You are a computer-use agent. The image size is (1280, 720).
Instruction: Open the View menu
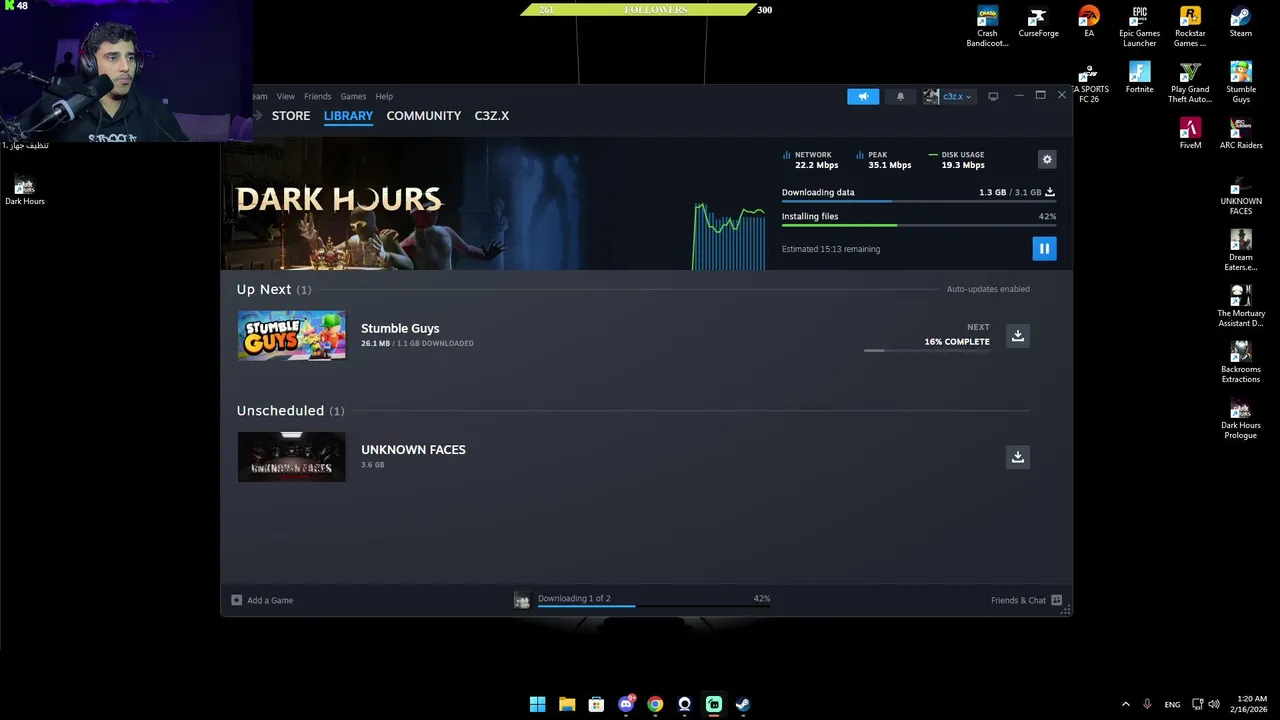pos(286,96)
